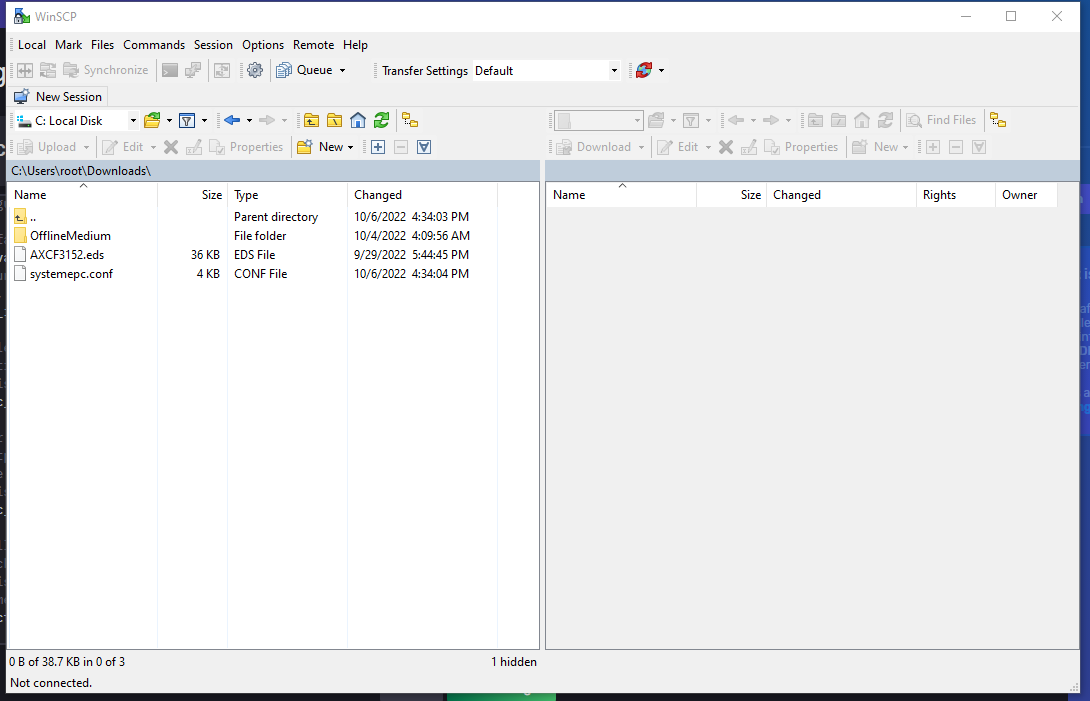
Task: Open the Options menu
Action: click(263, 45)
